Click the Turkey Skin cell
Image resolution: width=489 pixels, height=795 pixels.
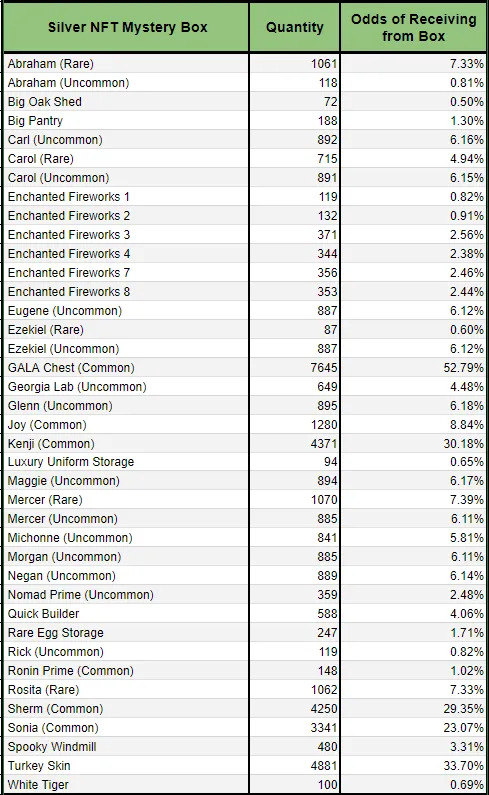pyautogui.click(x=126, y=766)
